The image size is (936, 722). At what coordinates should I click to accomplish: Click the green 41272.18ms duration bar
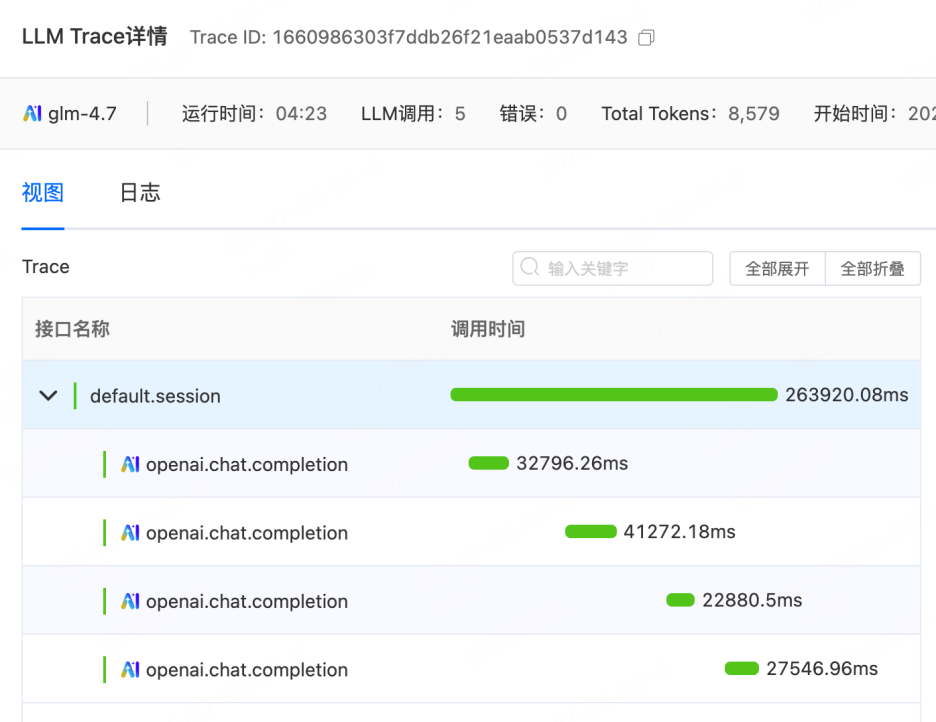tap(591, 531)
